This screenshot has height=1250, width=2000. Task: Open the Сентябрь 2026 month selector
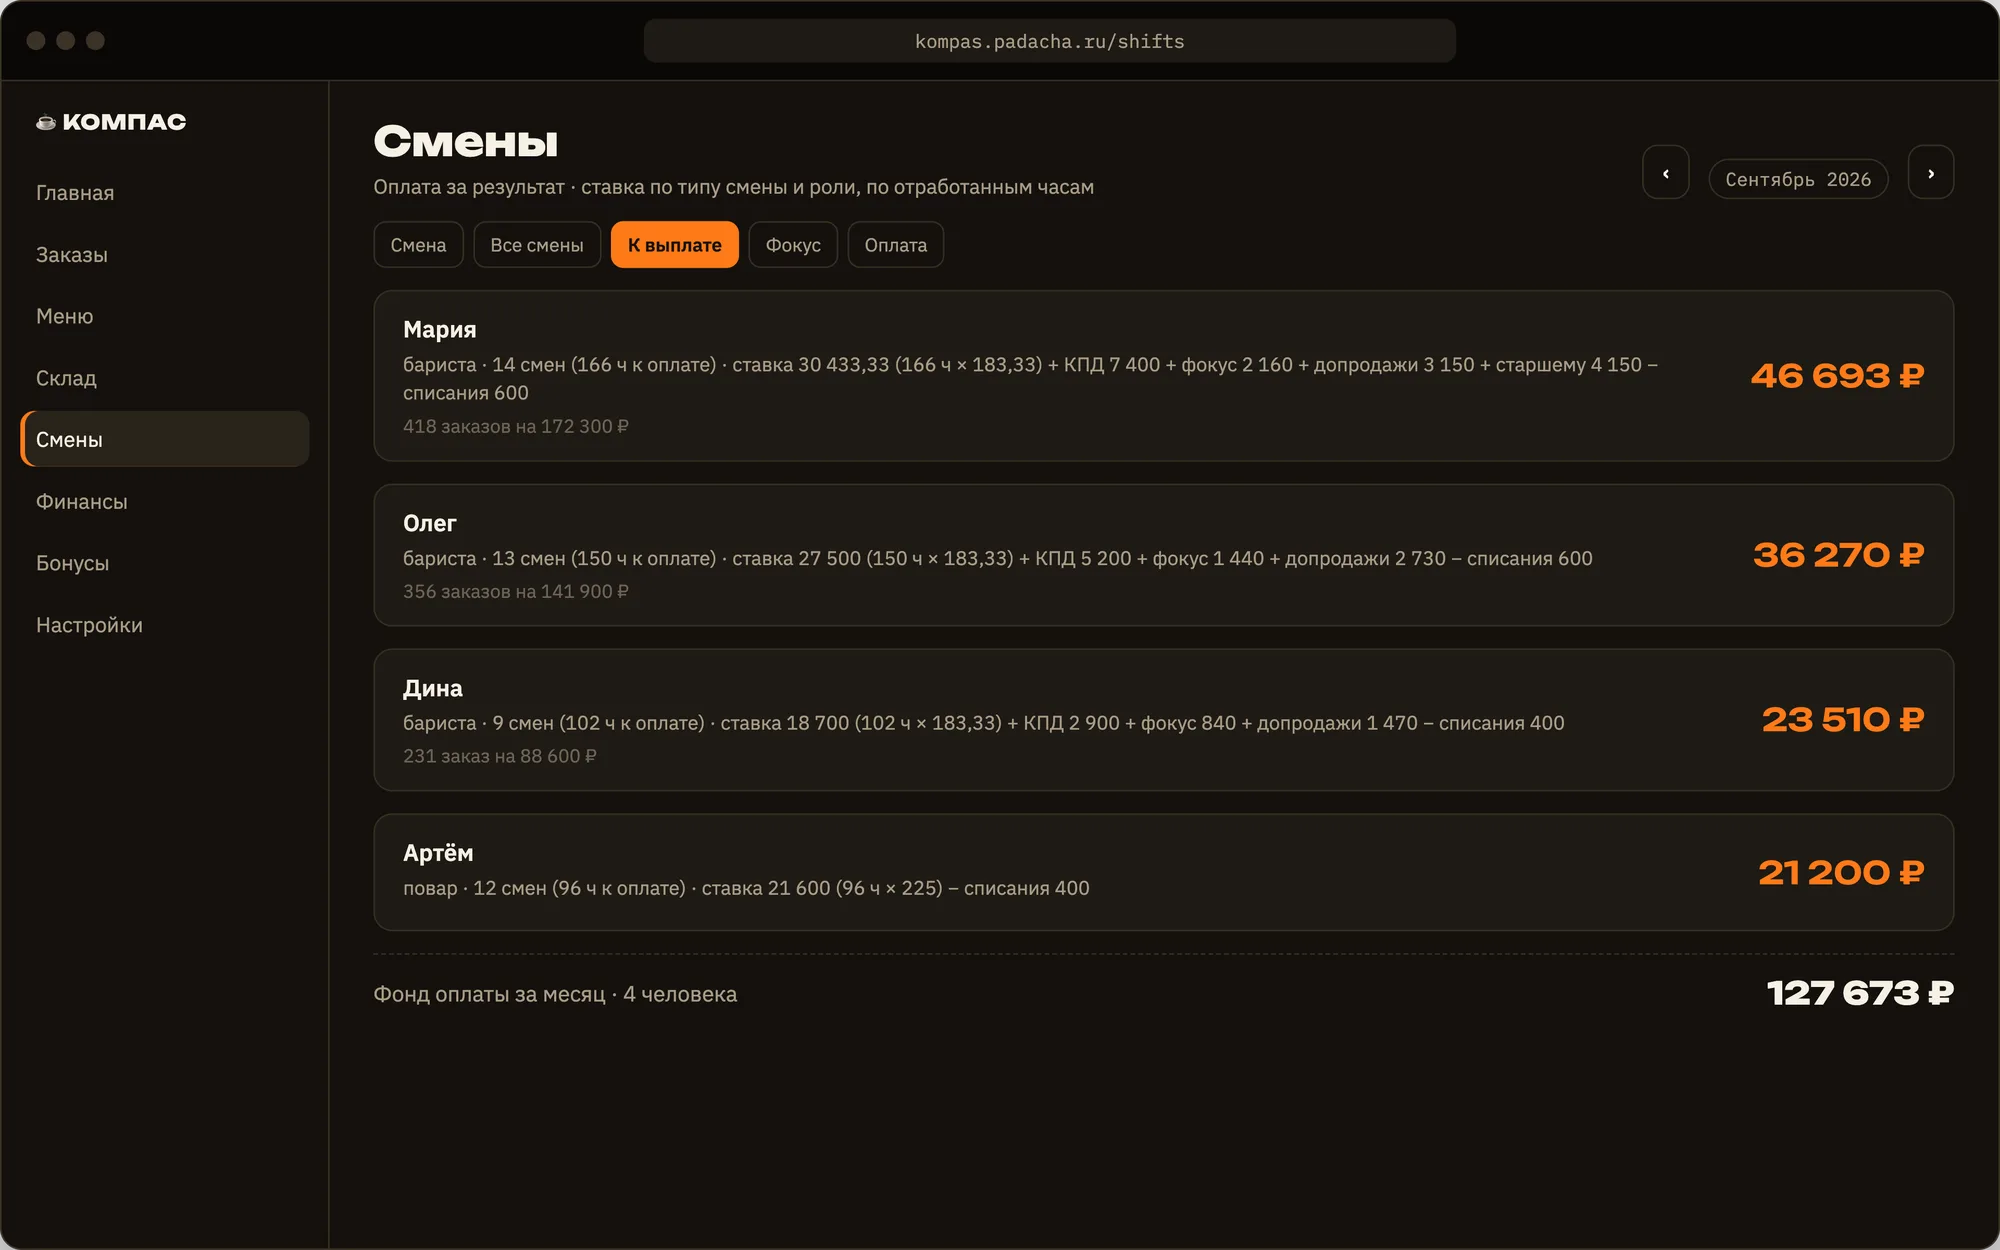1797,179
